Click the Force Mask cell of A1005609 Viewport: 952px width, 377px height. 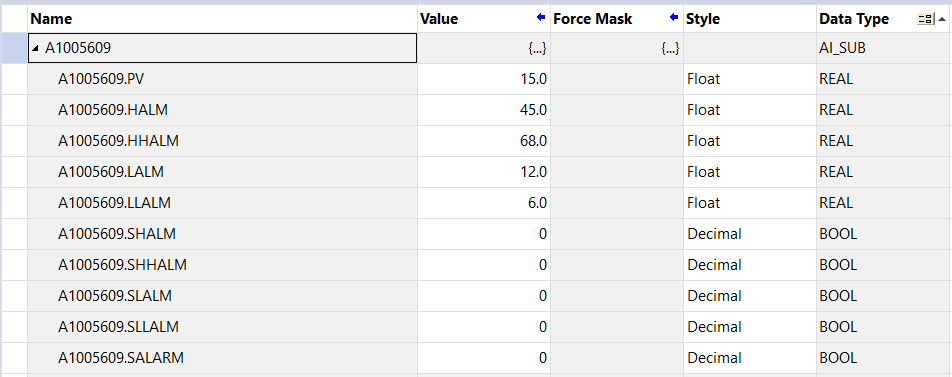click(x=617, y=49)
